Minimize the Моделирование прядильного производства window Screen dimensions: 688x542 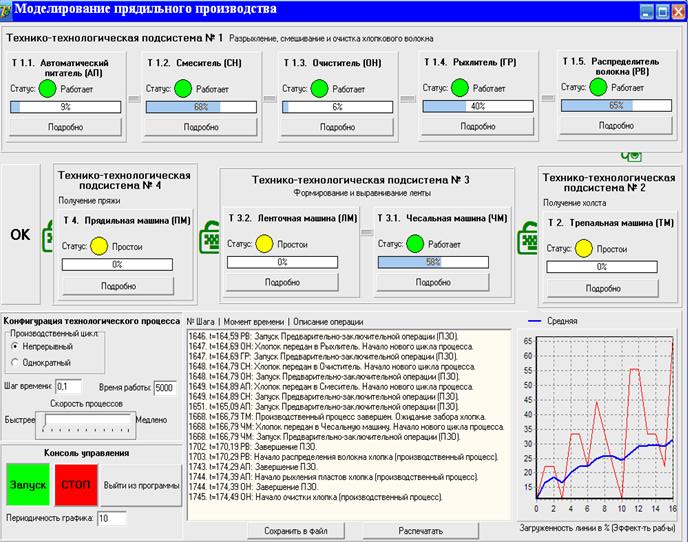point(647,11)
